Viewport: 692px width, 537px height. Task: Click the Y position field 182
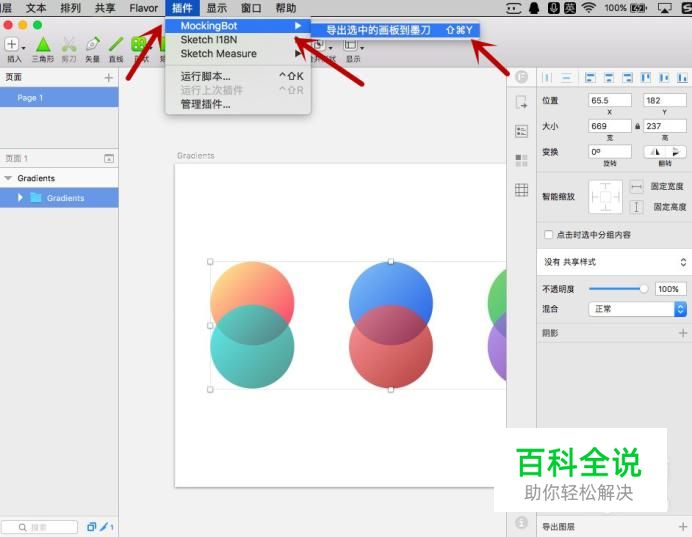[665, 101]
